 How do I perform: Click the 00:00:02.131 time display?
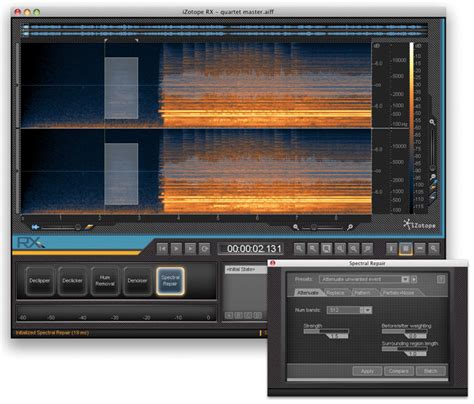click(x=250, y=249)
